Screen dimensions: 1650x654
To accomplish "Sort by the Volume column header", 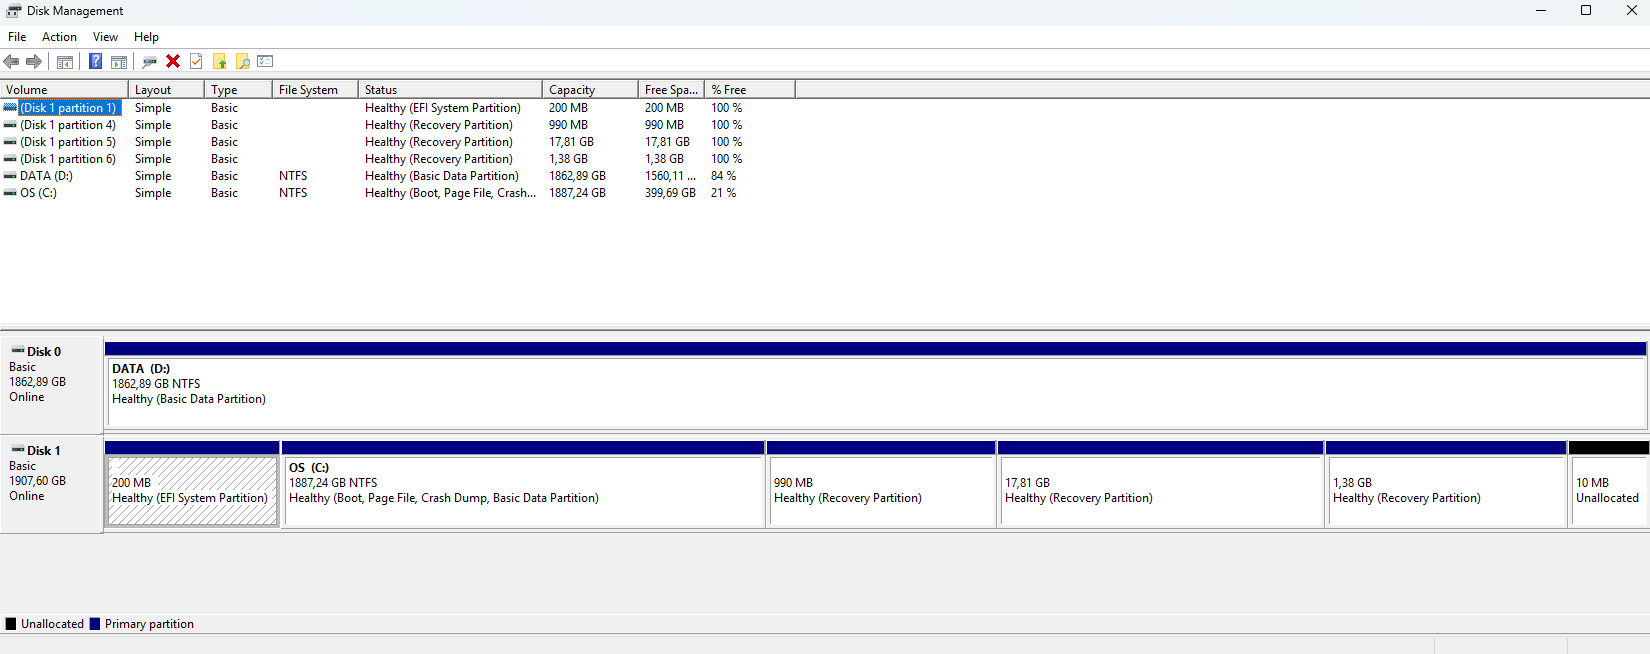I will pos(64,90).
